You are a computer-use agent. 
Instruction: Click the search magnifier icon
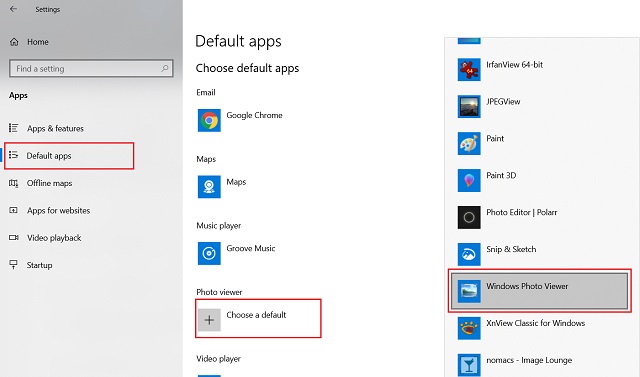tap(164, 69)
